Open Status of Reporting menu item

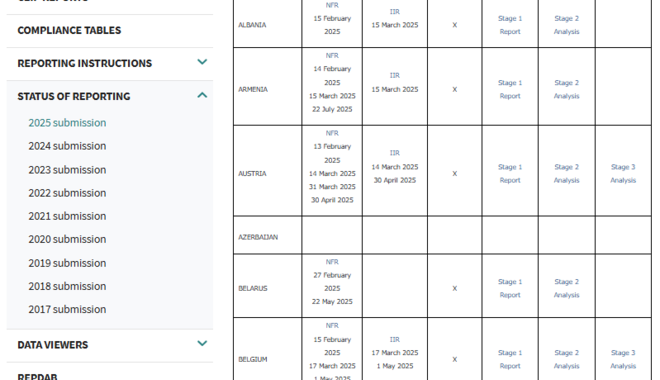click(x=74, y=96)
